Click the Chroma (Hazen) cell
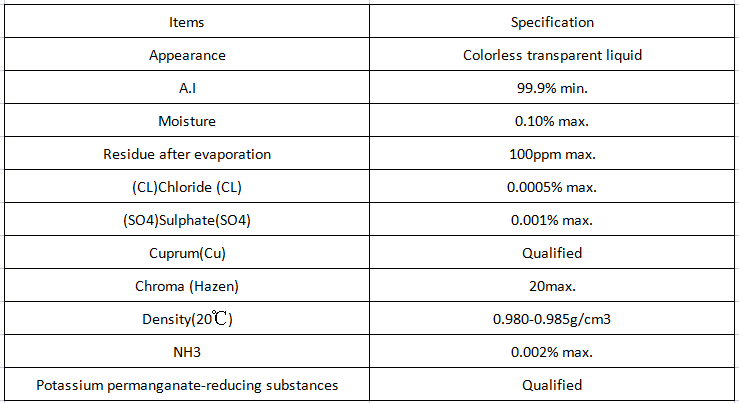 [187, 286]
